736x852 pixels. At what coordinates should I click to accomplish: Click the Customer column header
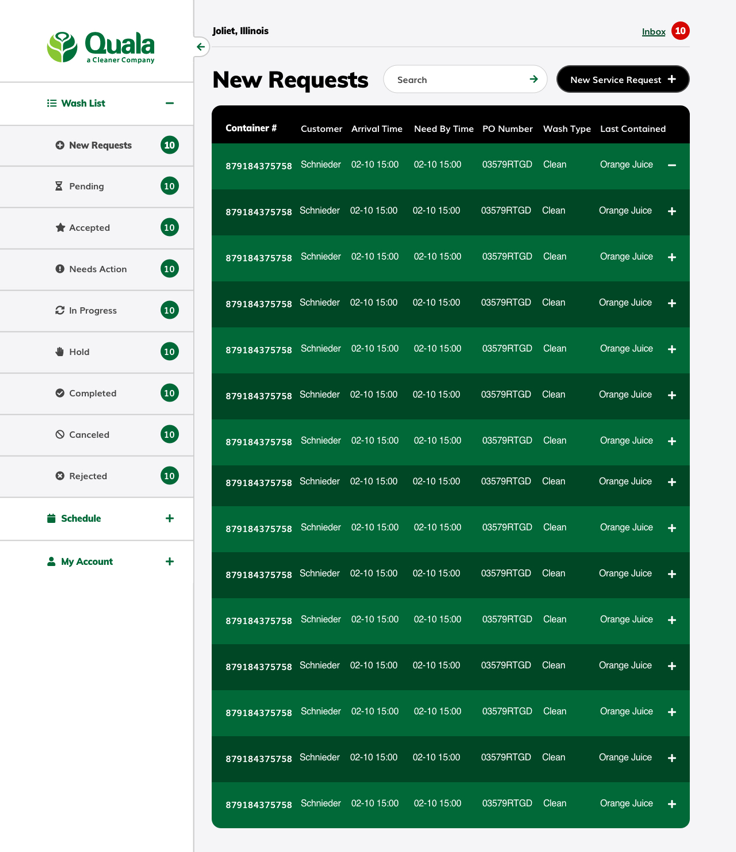[322, 129]
